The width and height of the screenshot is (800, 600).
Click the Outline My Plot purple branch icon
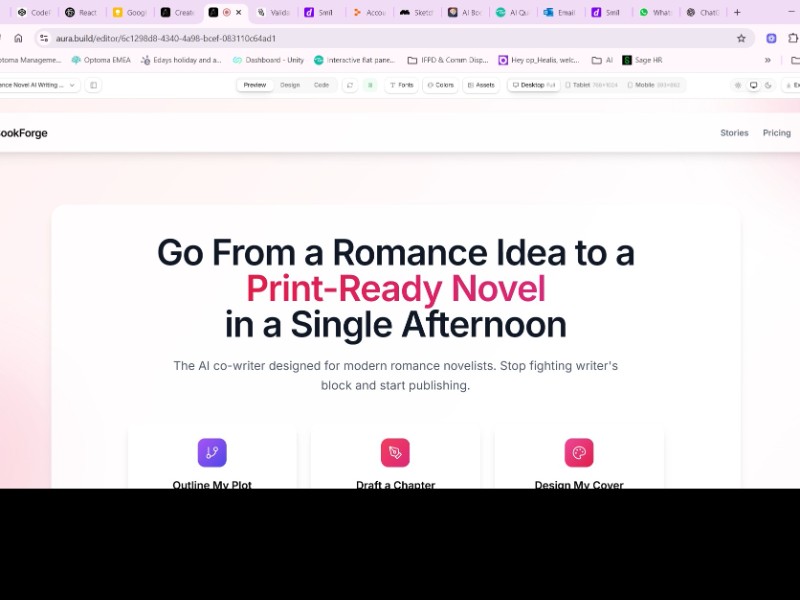(212, 452)
